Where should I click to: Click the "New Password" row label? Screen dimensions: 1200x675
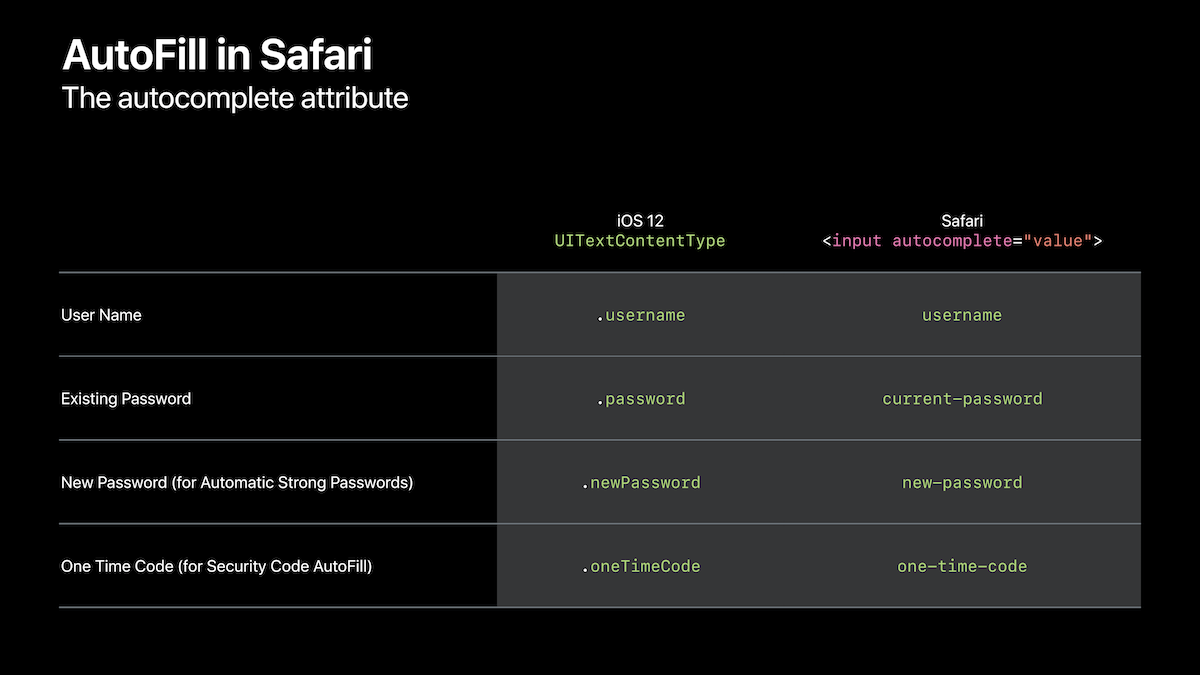[x=237, y=483]
